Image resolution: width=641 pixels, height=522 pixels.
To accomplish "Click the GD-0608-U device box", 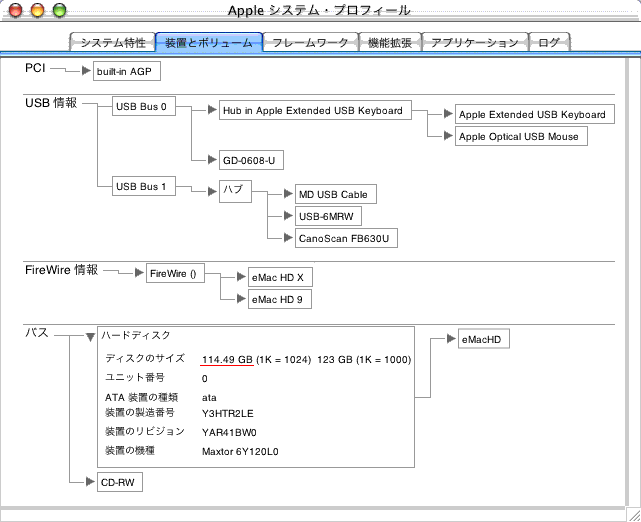I will pos(251,160).
